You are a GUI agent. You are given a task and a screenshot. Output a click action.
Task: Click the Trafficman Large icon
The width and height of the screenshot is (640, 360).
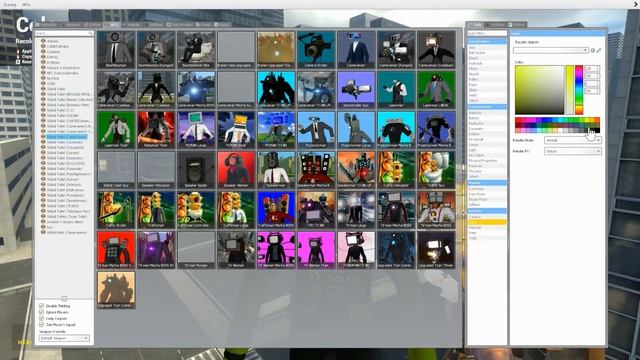[x=236, y=209]
